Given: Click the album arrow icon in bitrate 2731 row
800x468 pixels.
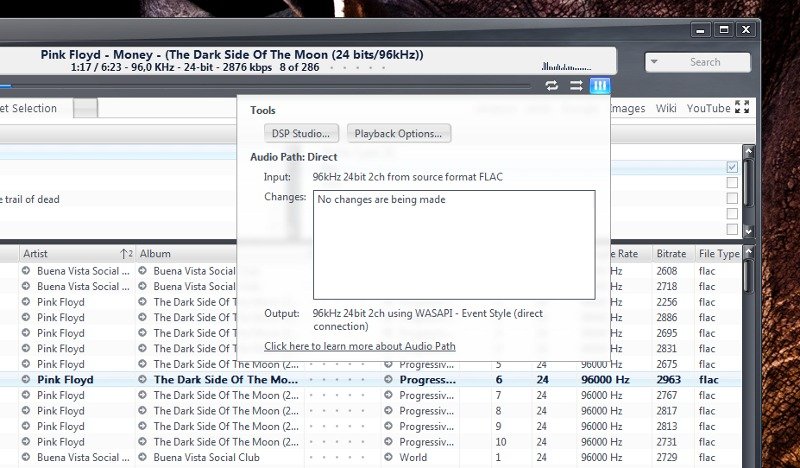Looking at the screenshot, I should [142, 441].
